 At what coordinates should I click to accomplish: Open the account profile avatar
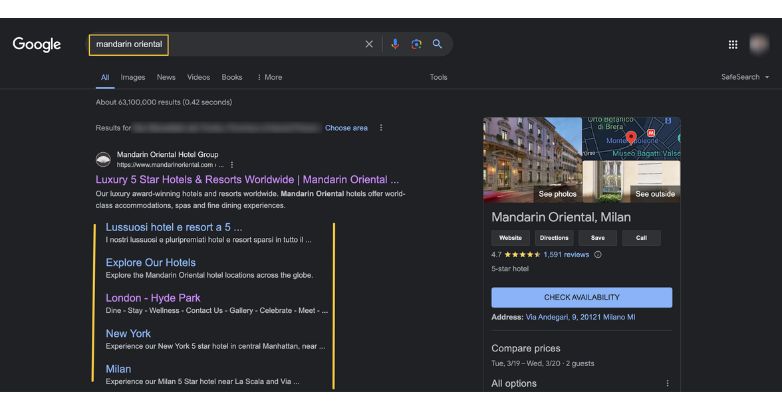pos(759,44)
